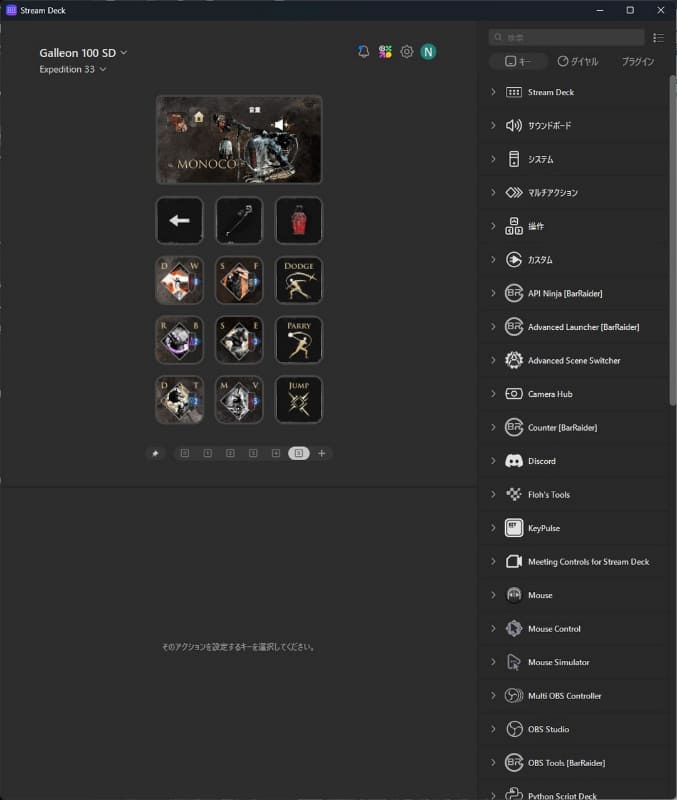The height and width of the screenshot is (800, 677).
Task: Select the R B skill key
Action: coord(180,340)
